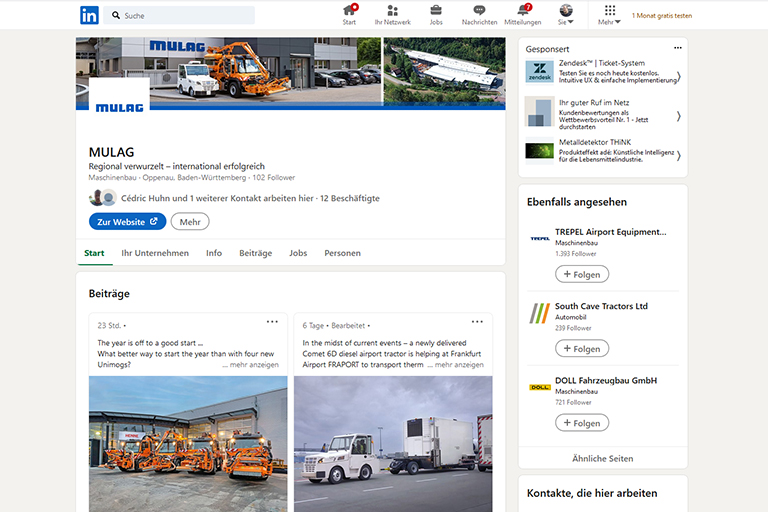Click chevron on Zendesk ad
Image resolution: width=768 pixels, height=512 pixels.
coord(679,76)
